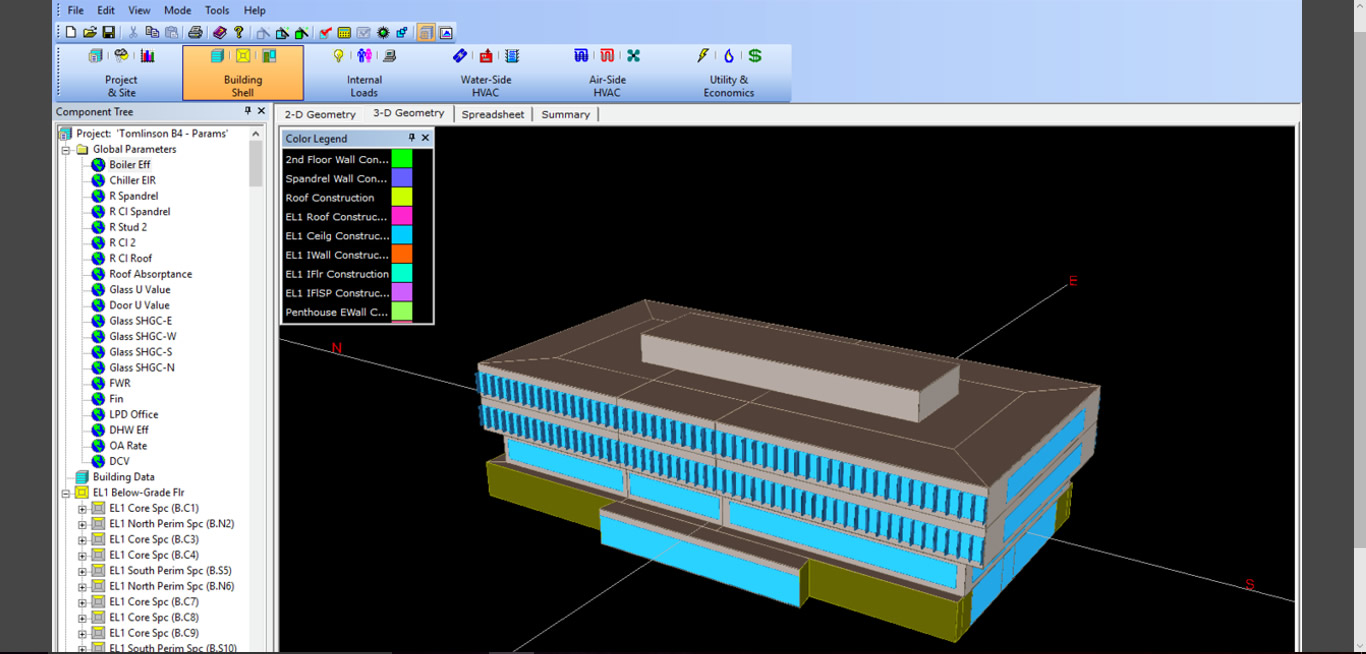This screenshot has height=654, width=1366.
Task: Open the Tools menu
Action: tap(217, 10)
